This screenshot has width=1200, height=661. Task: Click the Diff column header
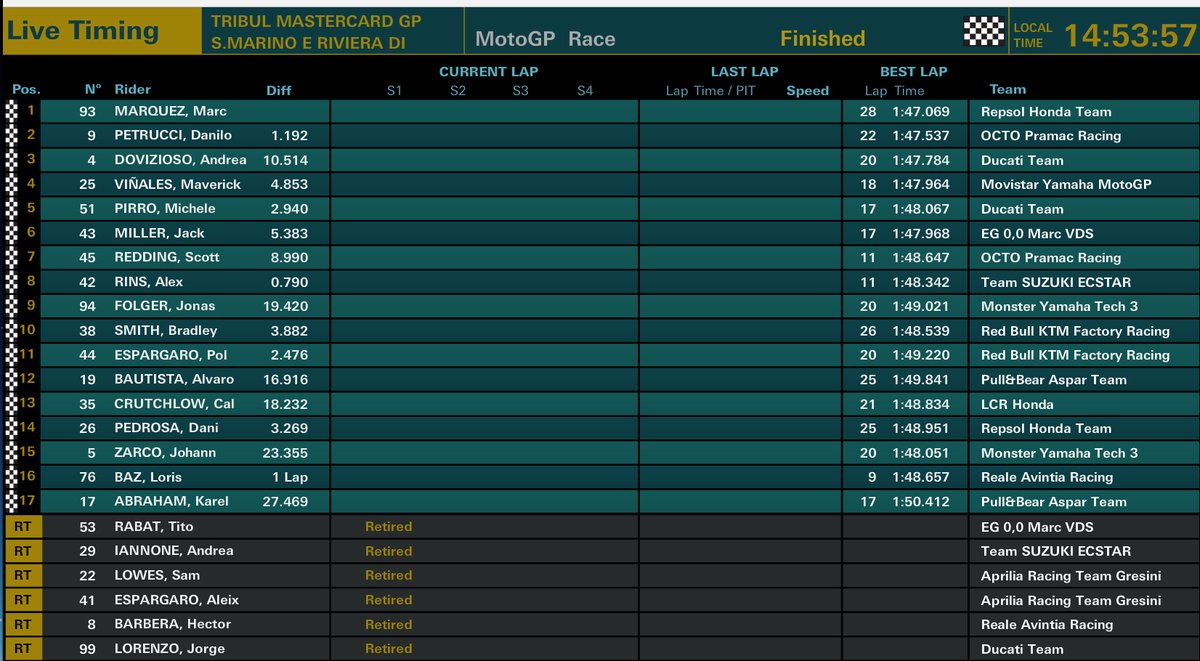278,90
